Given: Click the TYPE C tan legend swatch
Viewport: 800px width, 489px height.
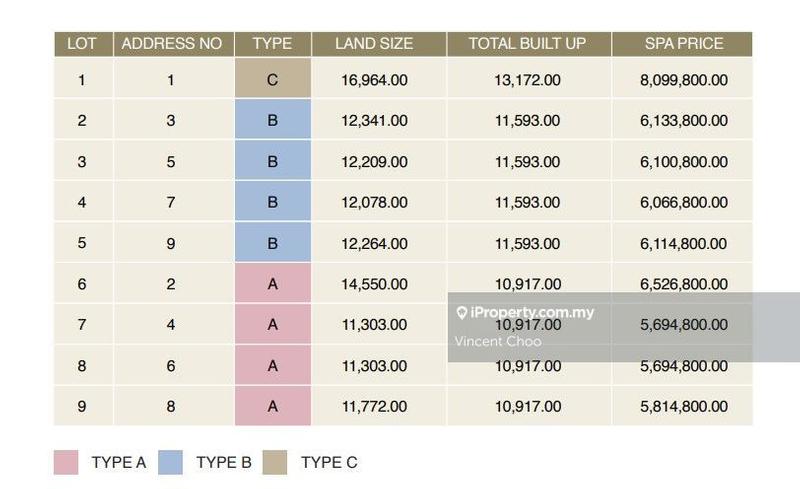Looking at the screenshot, I should (275, 462).
